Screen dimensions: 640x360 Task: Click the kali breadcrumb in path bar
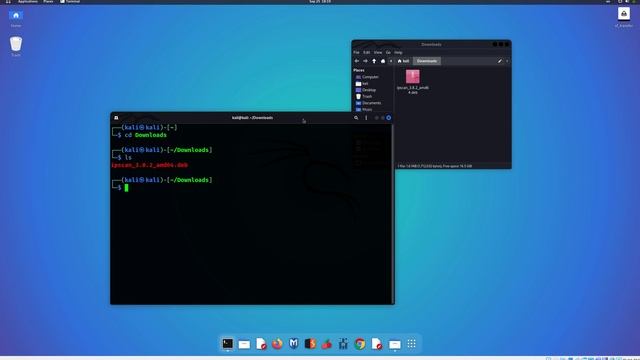pos(403,61)
